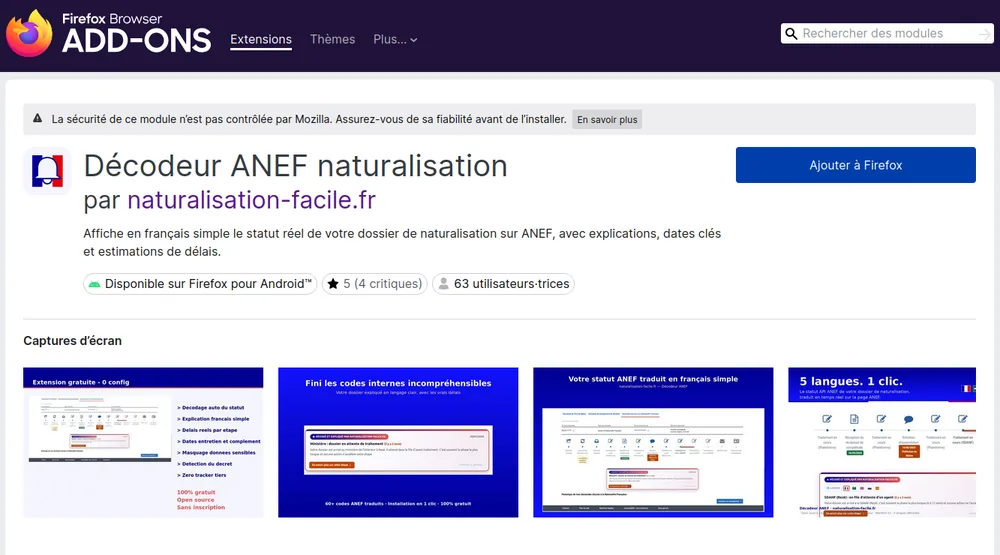The height and width of the screenshot is (555, 1000).
Task: Click the star rating icon
Action: (x=333, y=284)
